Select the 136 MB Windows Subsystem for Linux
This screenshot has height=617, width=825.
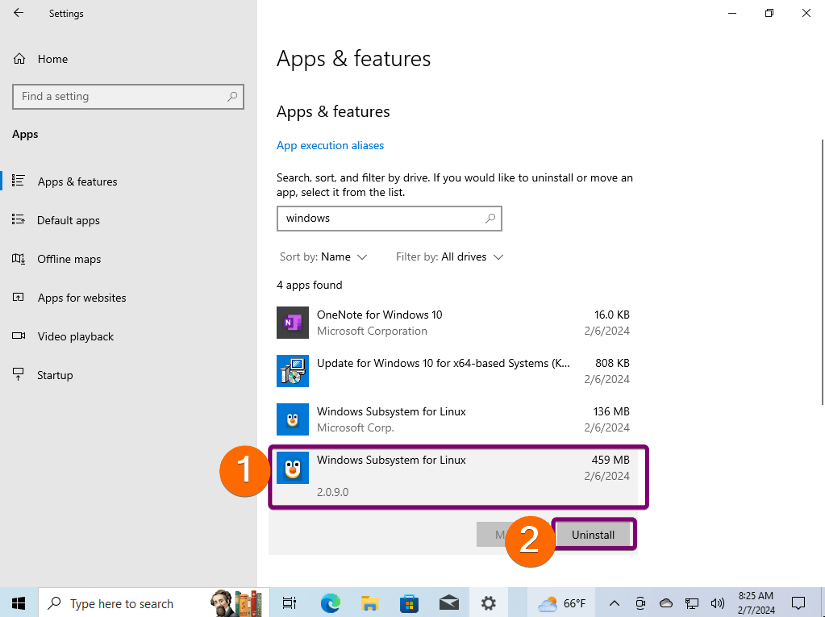tap(453, 419)
